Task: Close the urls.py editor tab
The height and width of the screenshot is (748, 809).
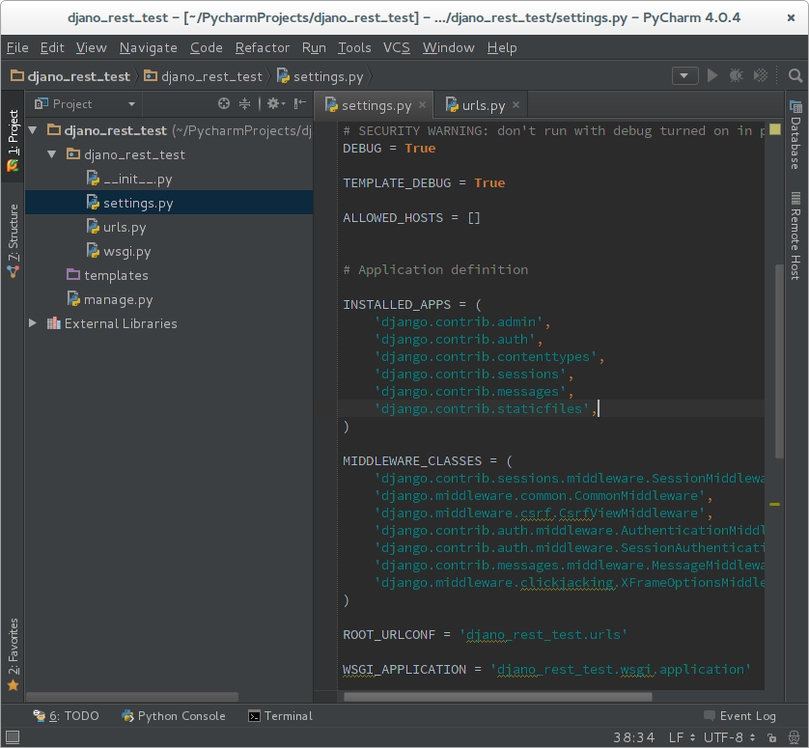Action: (516, 105)
